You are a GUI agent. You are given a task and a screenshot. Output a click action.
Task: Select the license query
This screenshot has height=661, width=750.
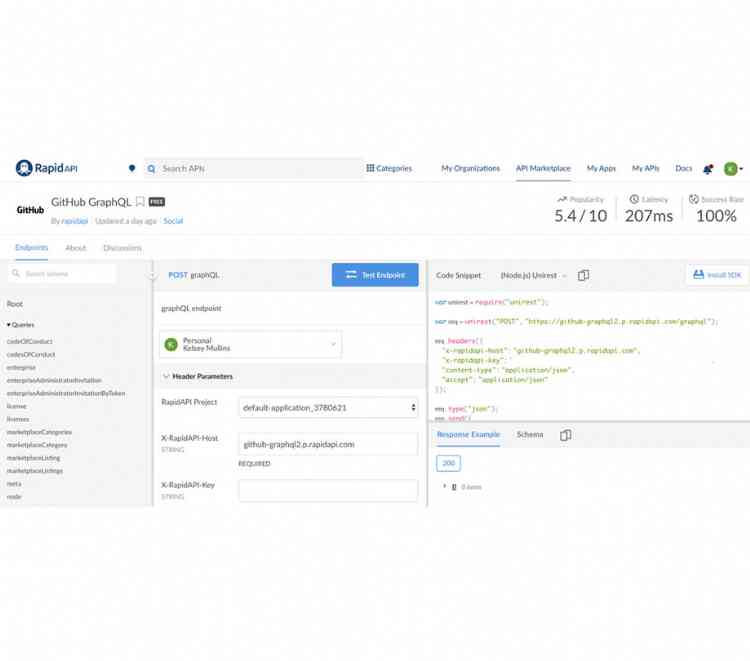[x=17, y=406]
